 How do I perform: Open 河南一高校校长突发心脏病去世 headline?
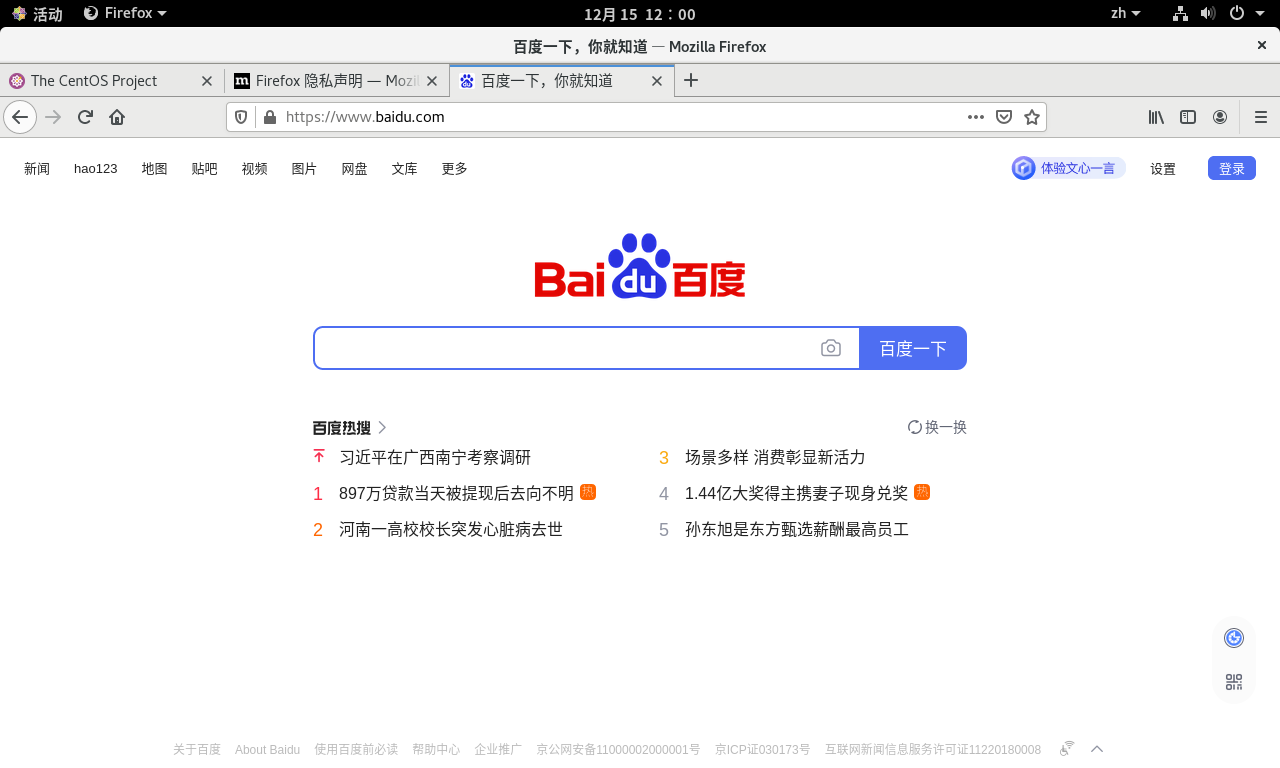click(451, 529)
